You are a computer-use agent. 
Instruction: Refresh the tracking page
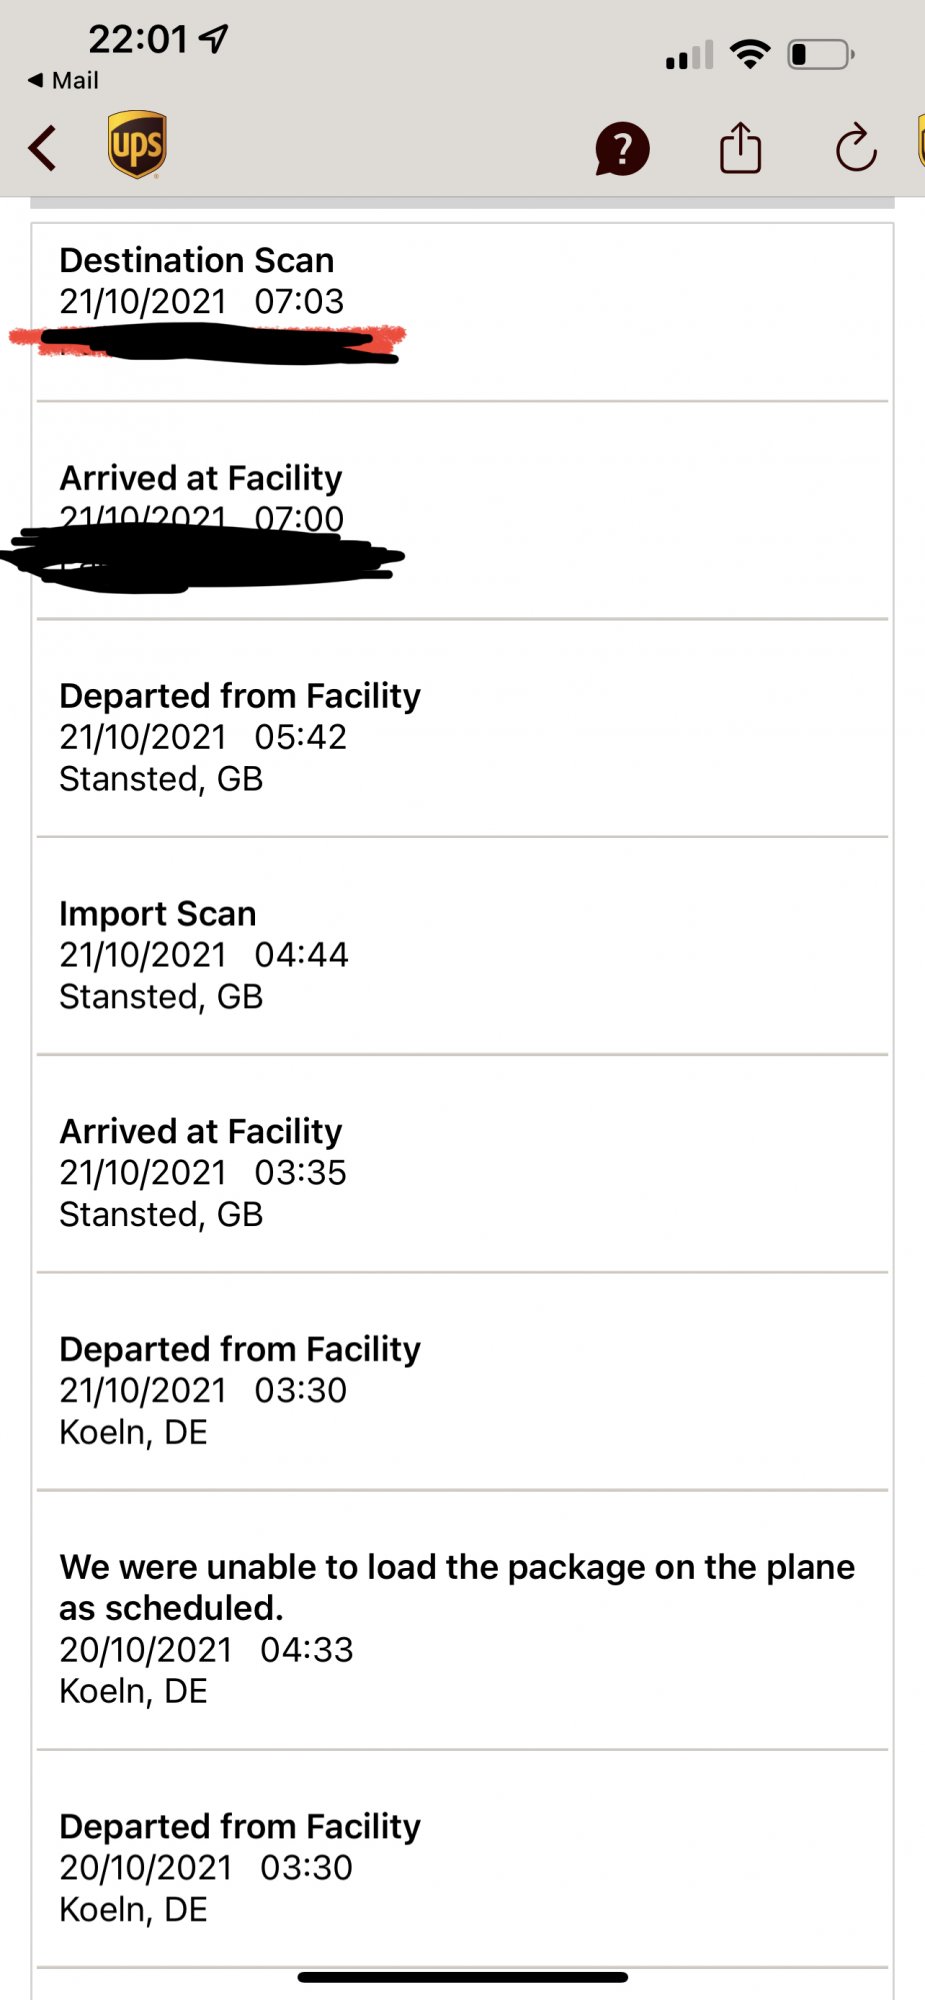[x=856, y=148]
